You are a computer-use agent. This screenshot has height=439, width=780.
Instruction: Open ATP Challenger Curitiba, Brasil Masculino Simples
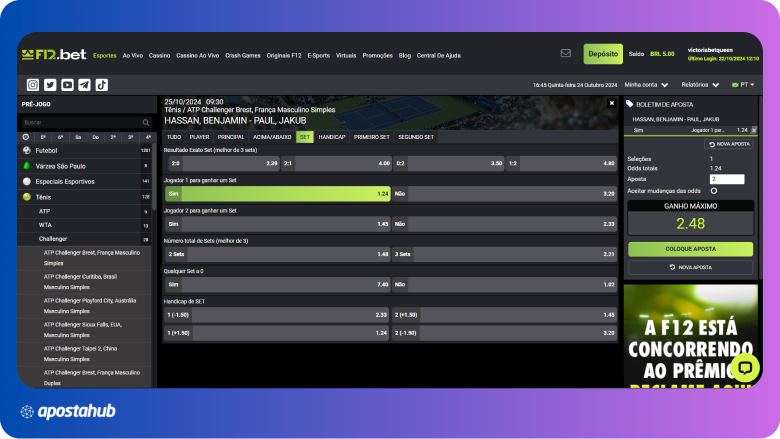[85, 282]
